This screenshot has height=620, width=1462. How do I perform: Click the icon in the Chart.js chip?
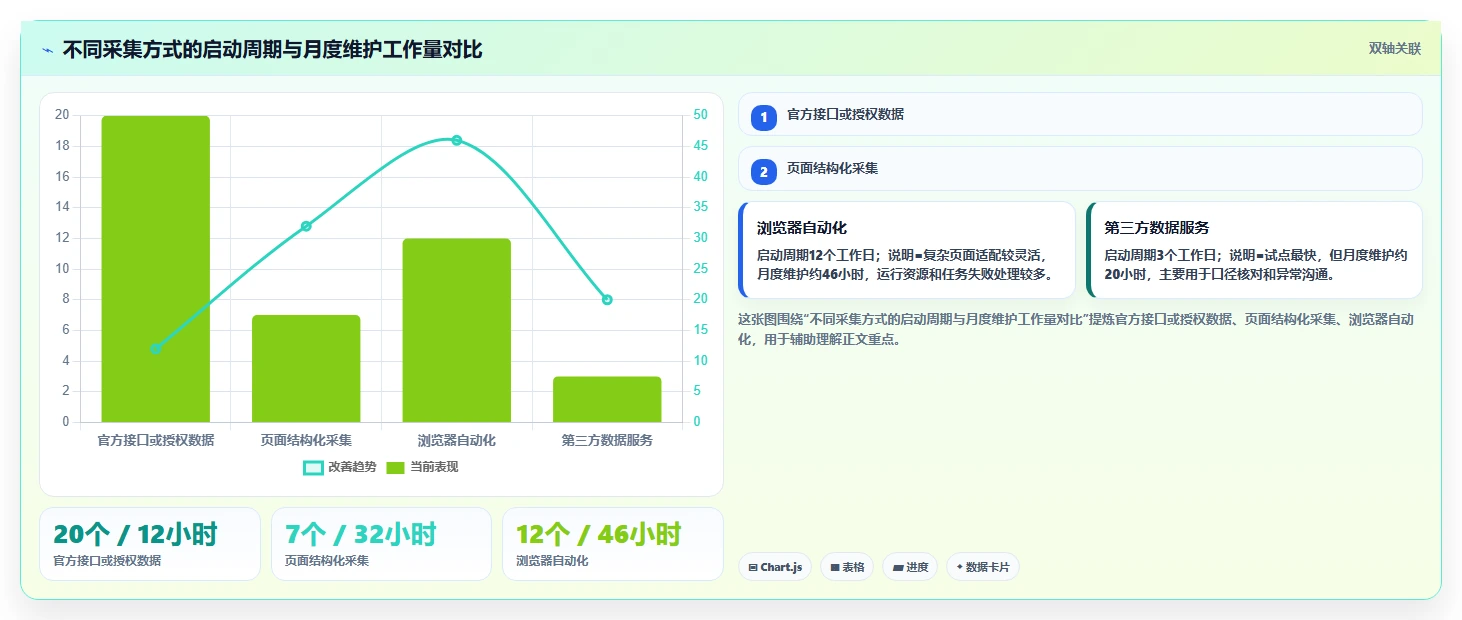click(753, 567)
